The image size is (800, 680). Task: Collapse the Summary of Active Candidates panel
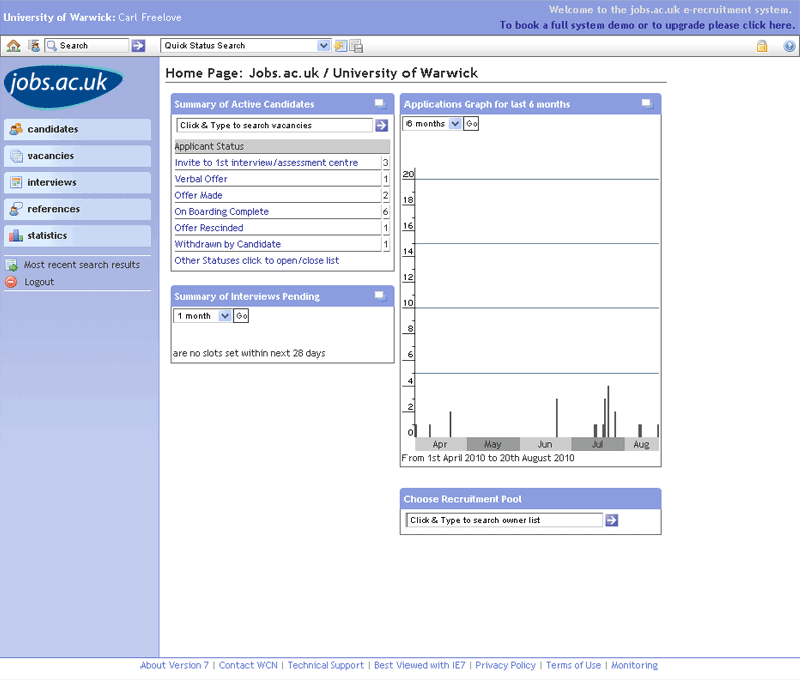click(x=380, y=103)
